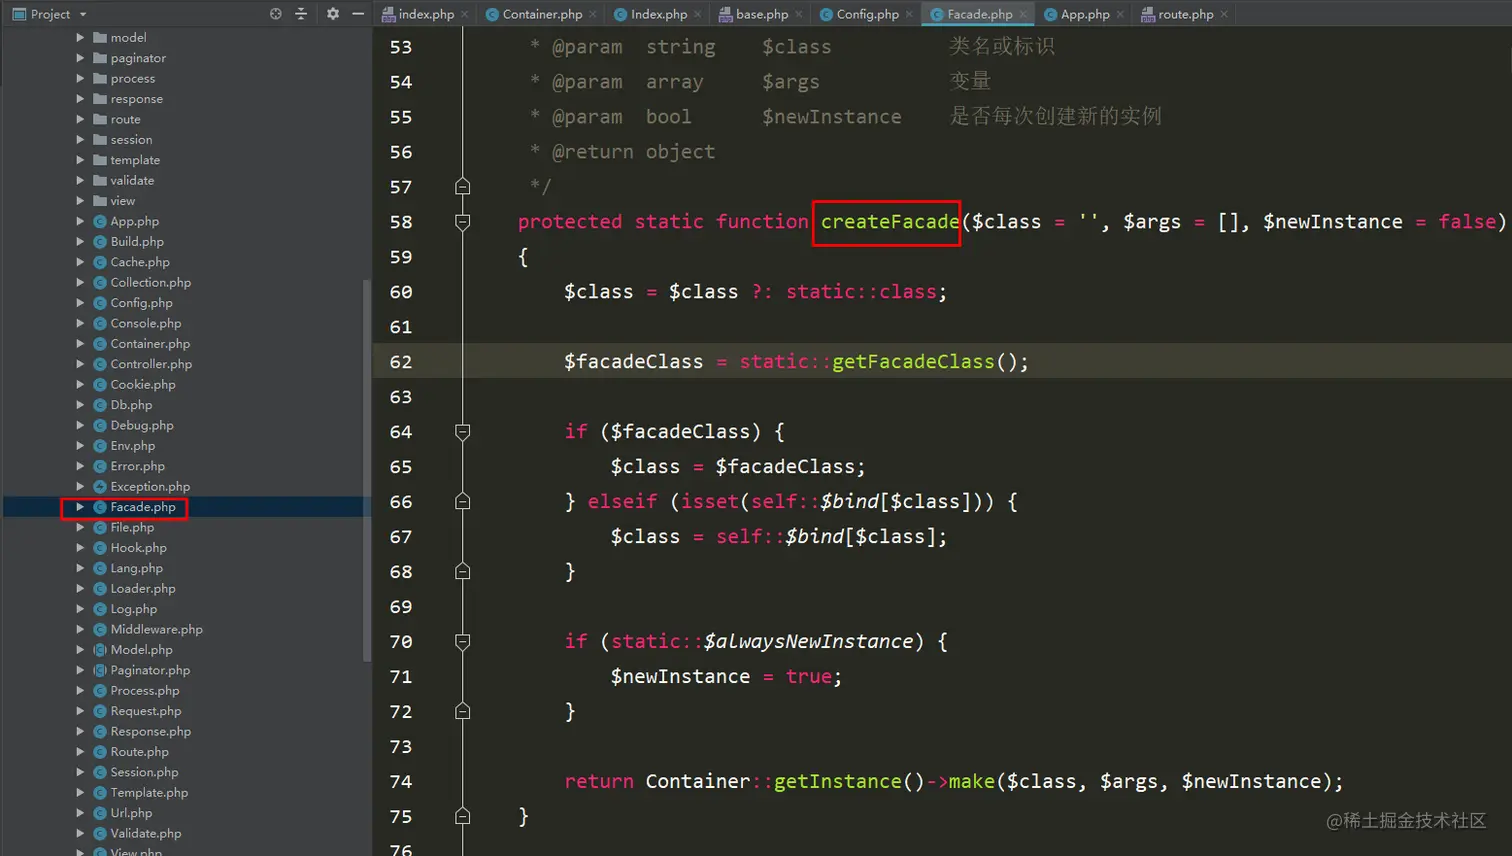Click $alwaysNewInstance on line 70
Image resolution: width=1512 pixels, height=856 pixels.
[x=809, y=642]
